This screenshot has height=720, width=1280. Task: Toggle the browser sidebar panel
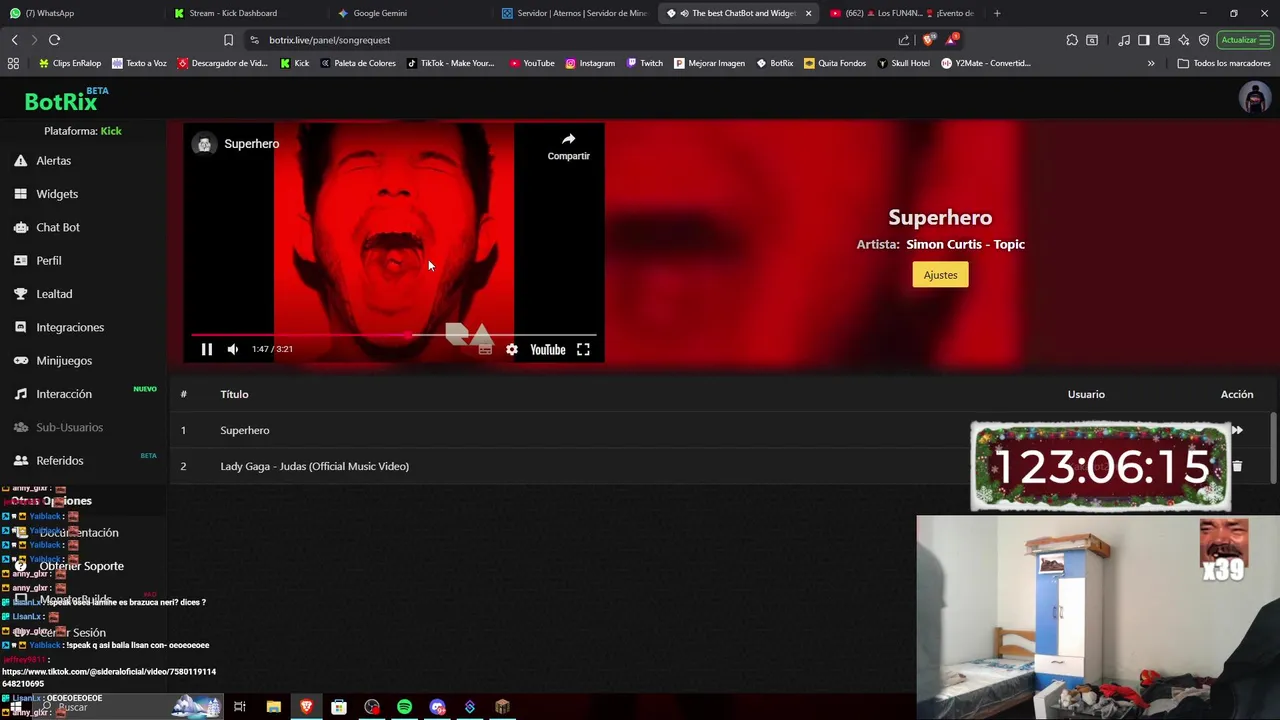tap(1144, 40)
